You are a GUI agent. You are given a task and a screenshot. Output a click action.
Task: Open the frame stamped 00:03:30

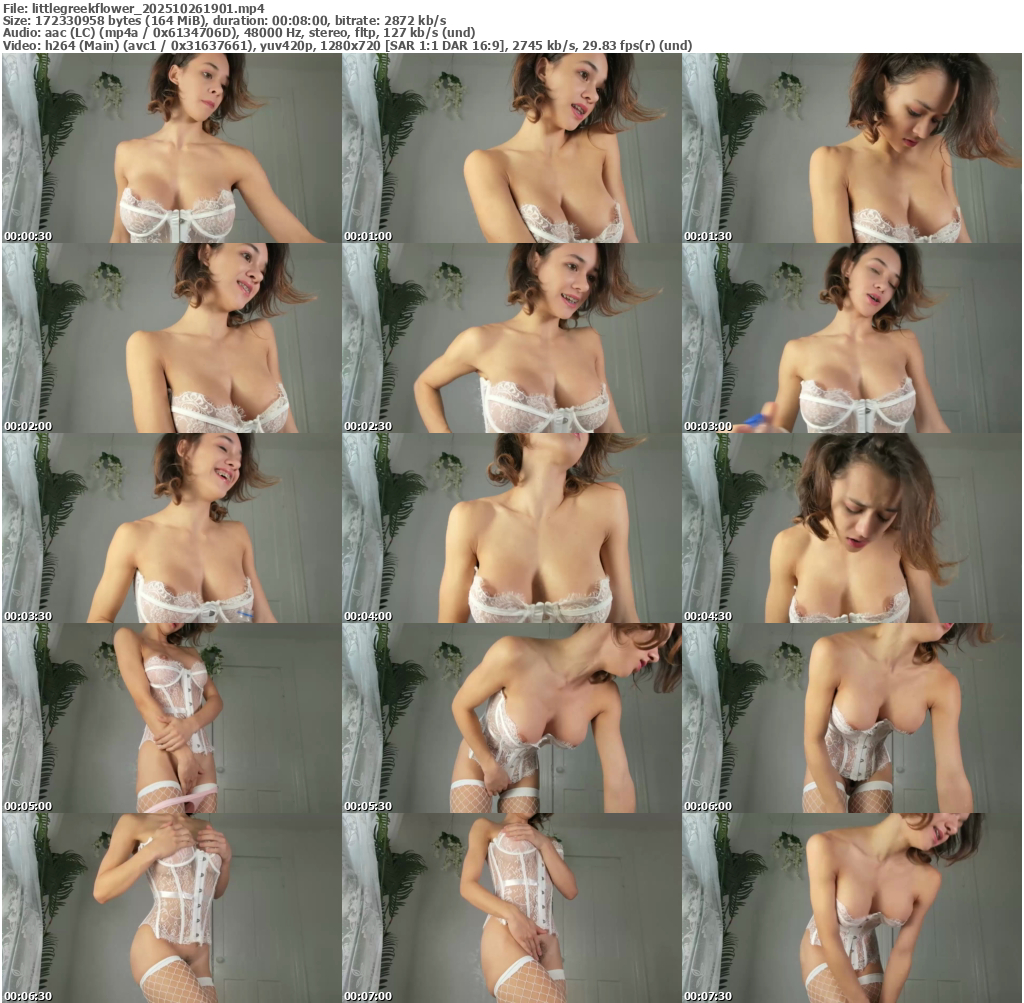[171, 528]
